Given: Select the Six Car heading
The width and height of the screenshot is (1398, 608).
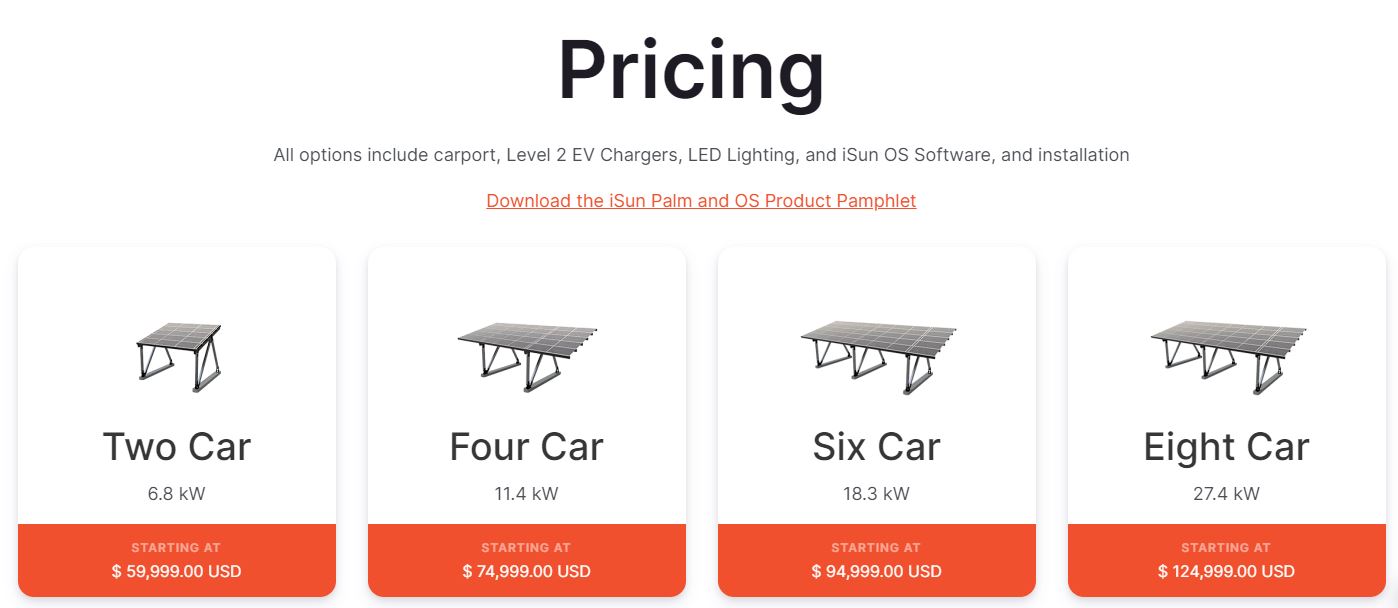Looking at the screenshot, I should (877, 446).
